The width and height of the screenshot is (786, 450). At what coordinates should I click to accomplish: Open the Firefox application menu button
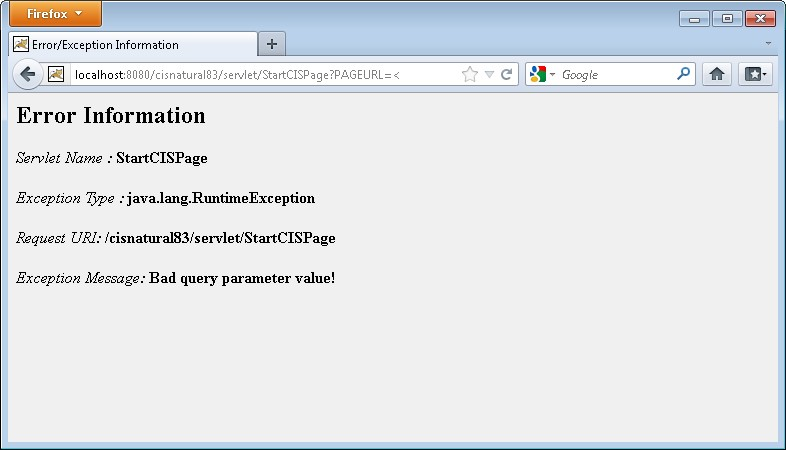(55, 14)
